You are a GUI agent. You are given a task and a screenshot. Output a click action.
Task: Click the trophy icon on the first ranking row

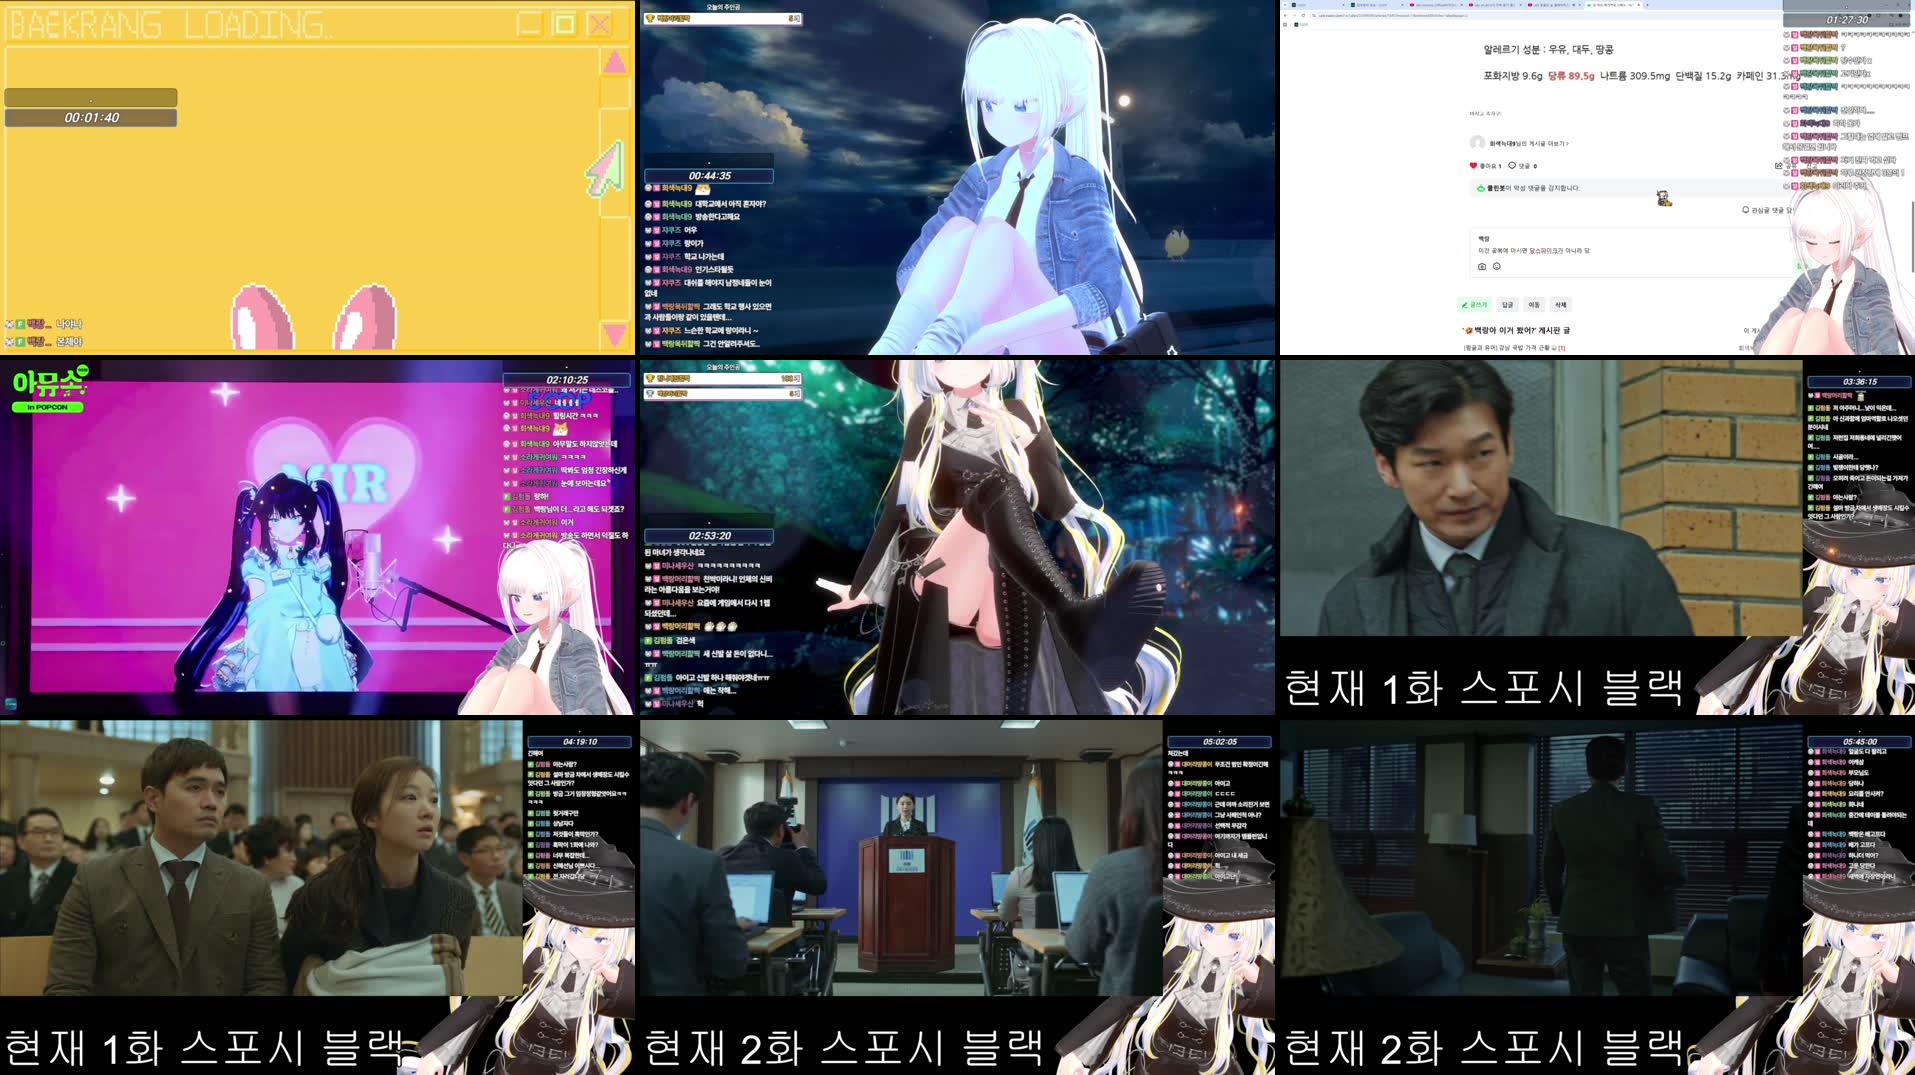point(650,18)
